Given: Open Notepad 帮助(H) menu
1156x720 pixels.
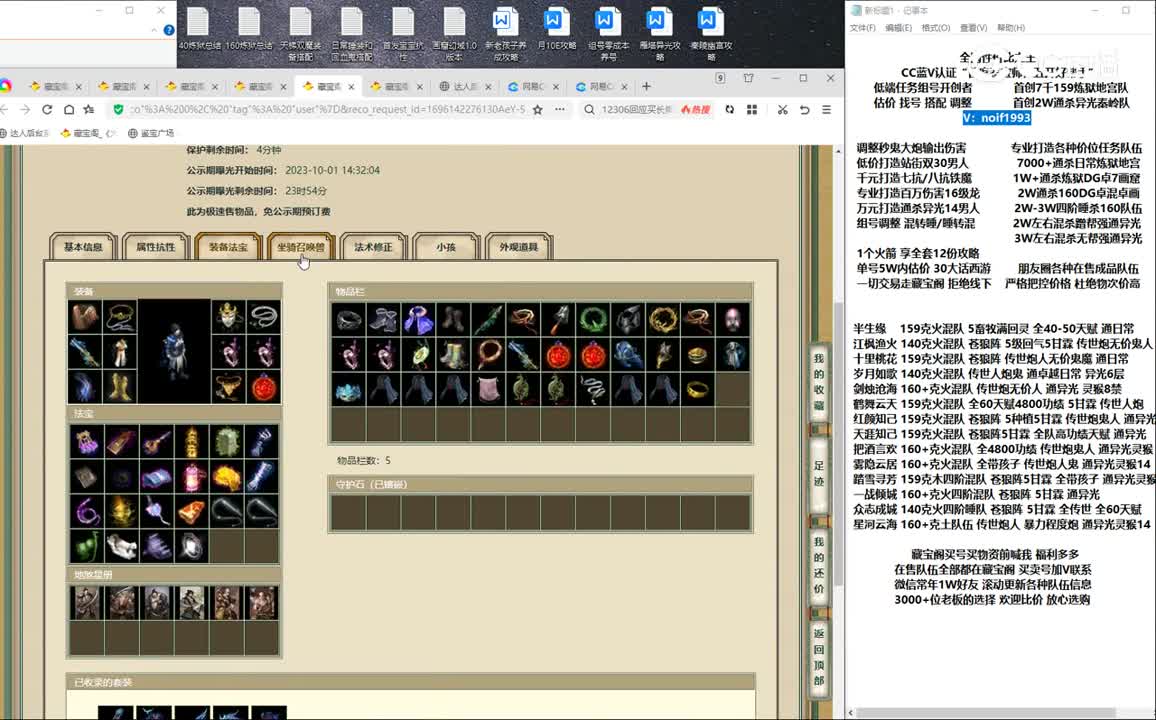Looking at the screenshot, I should click(1011, 28).
